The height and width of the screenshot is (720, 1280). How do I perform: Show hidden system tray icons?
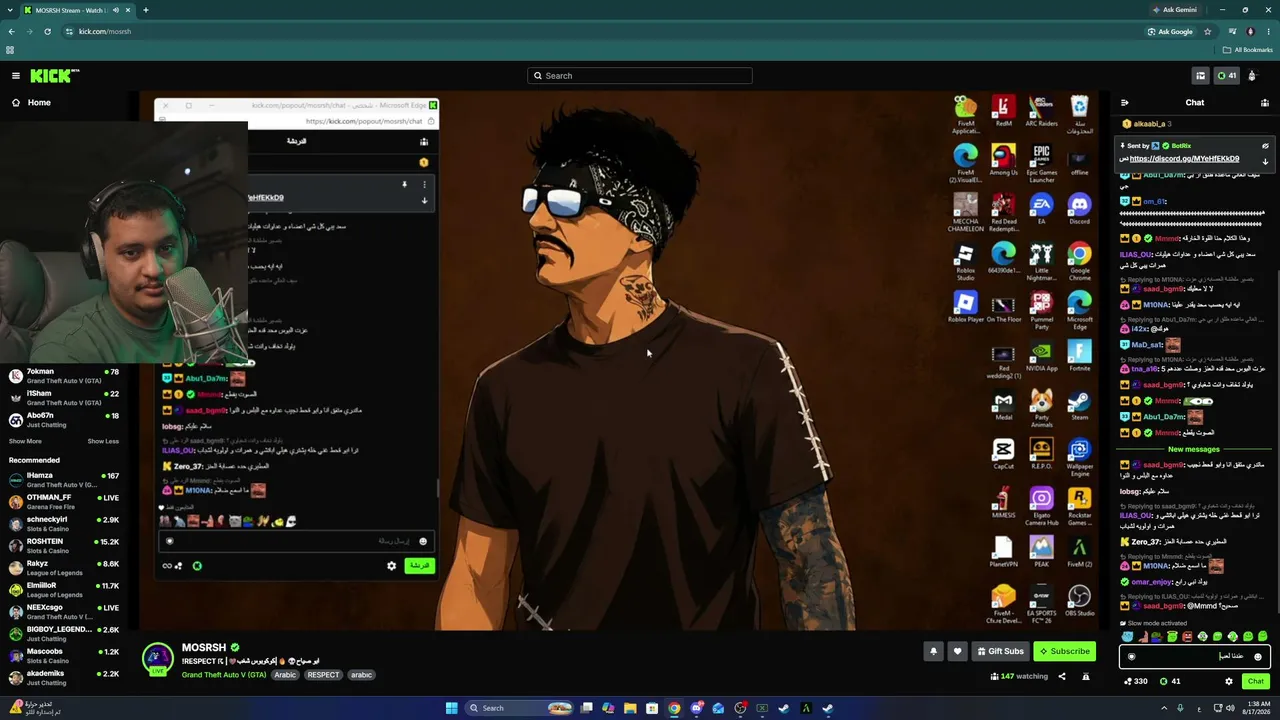tap(1164, 708)
